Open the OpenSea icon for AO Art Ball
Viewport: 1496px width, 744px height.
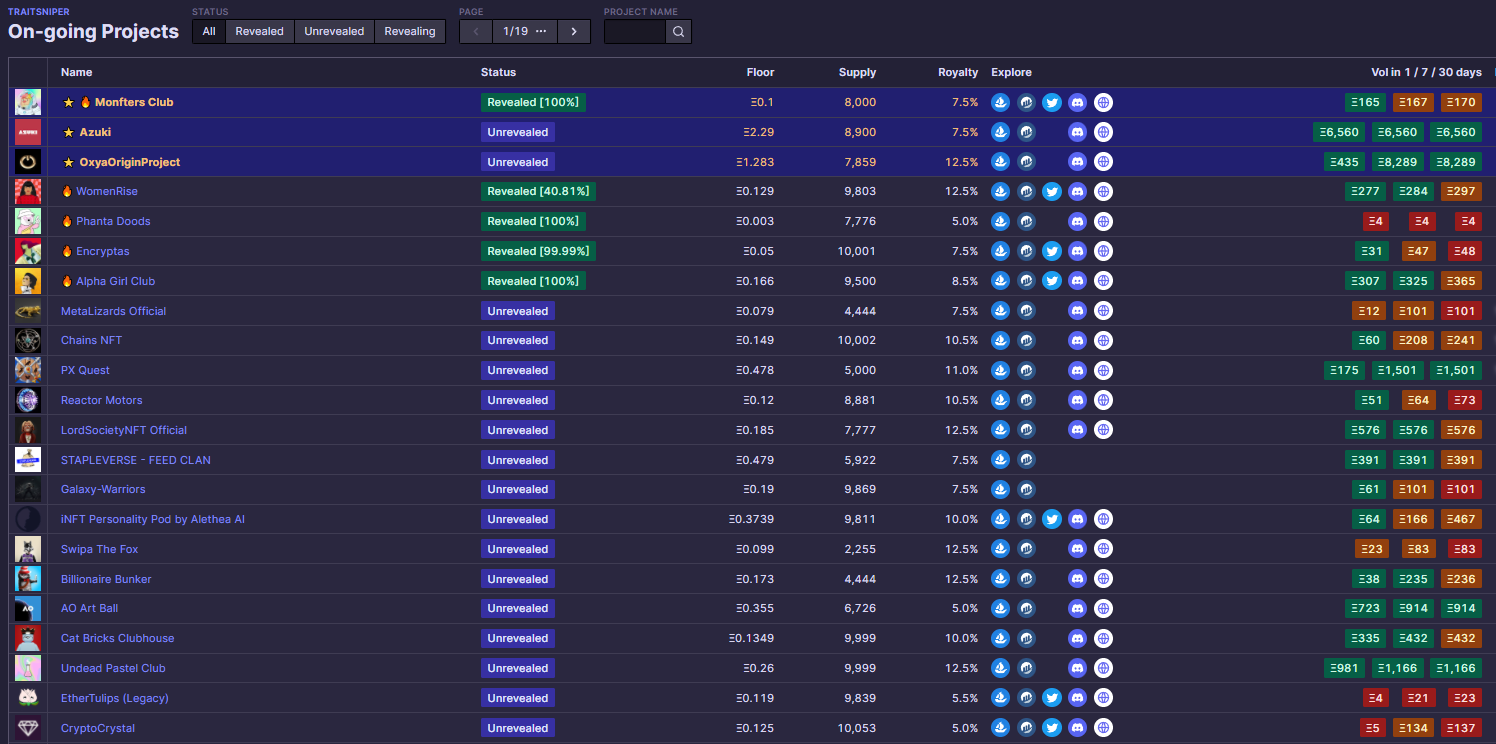(1000, 608)
